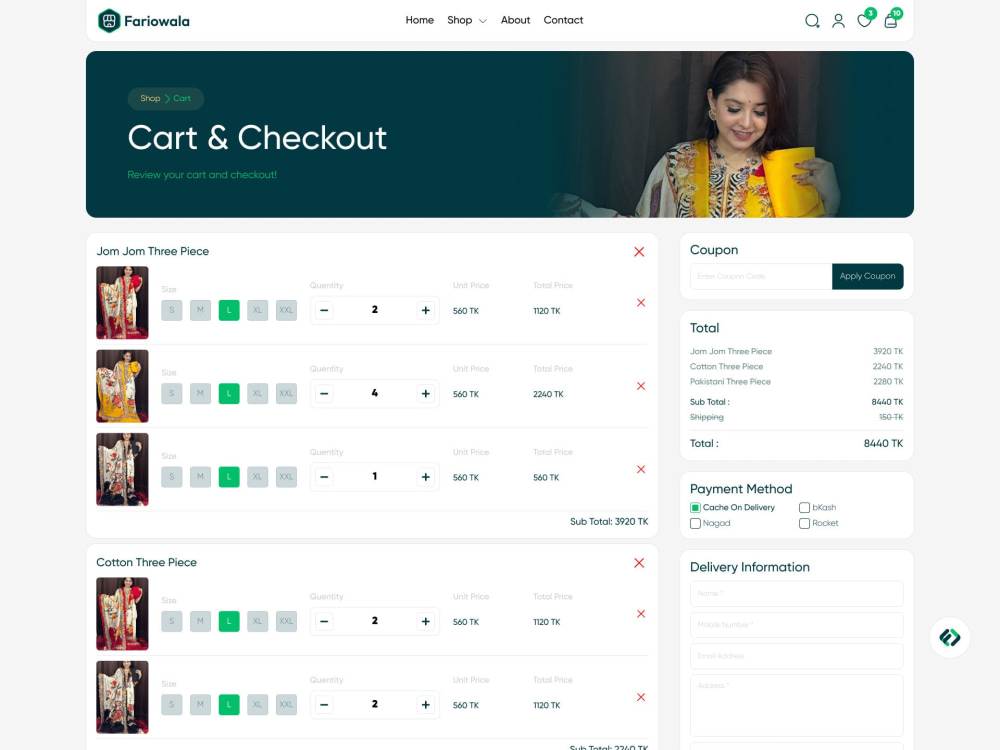
Task: Focus the Mobile Number field
Action: coord(797,625)
